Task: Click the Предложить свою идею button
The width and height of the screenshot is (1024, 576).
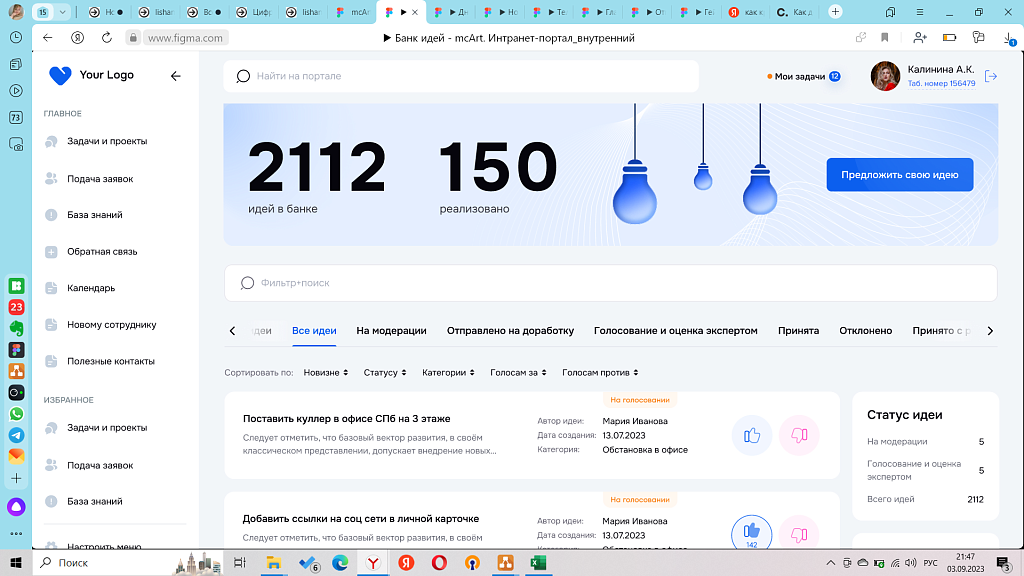Action: 898,173
